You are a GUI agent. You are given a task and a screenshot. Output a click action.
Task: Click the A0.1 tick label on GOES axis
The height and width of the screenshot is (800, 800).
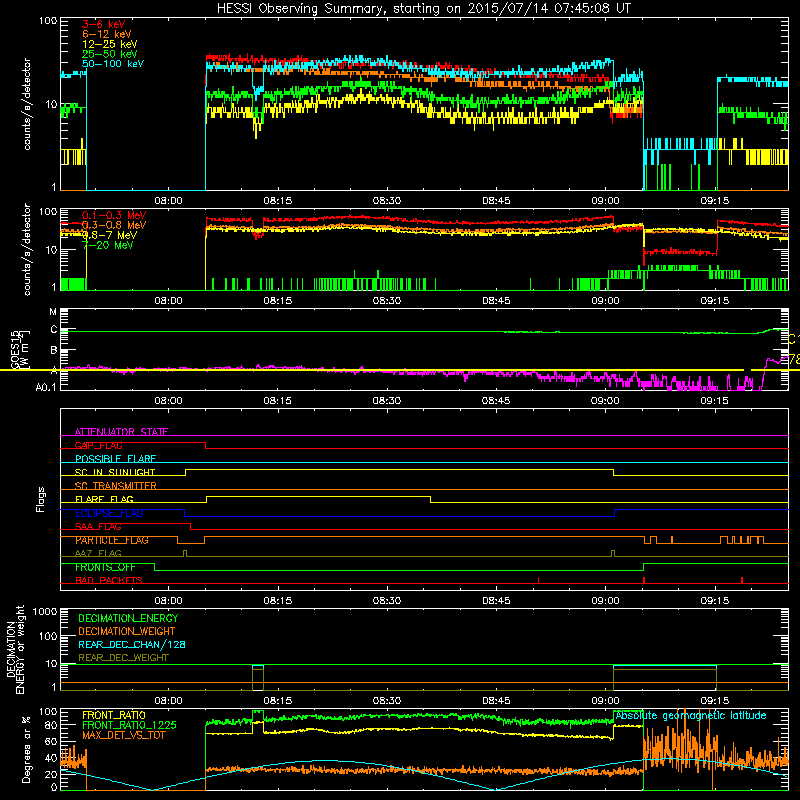[45, 388]
